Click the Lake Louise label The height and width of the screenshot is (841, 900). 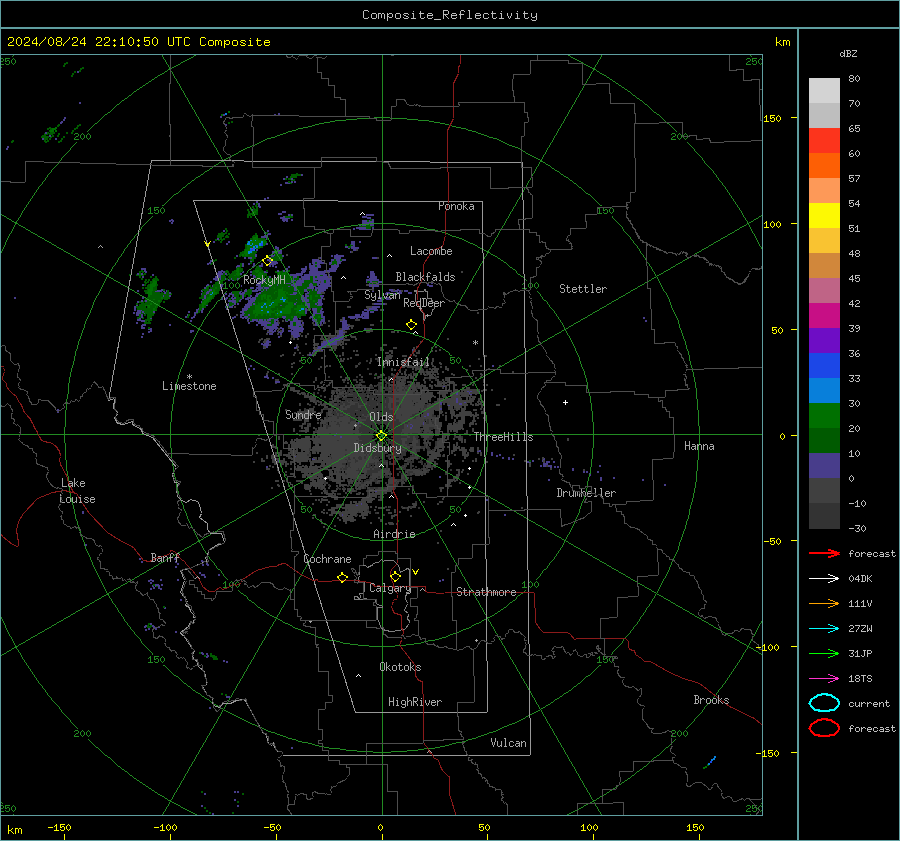[77, 491]
